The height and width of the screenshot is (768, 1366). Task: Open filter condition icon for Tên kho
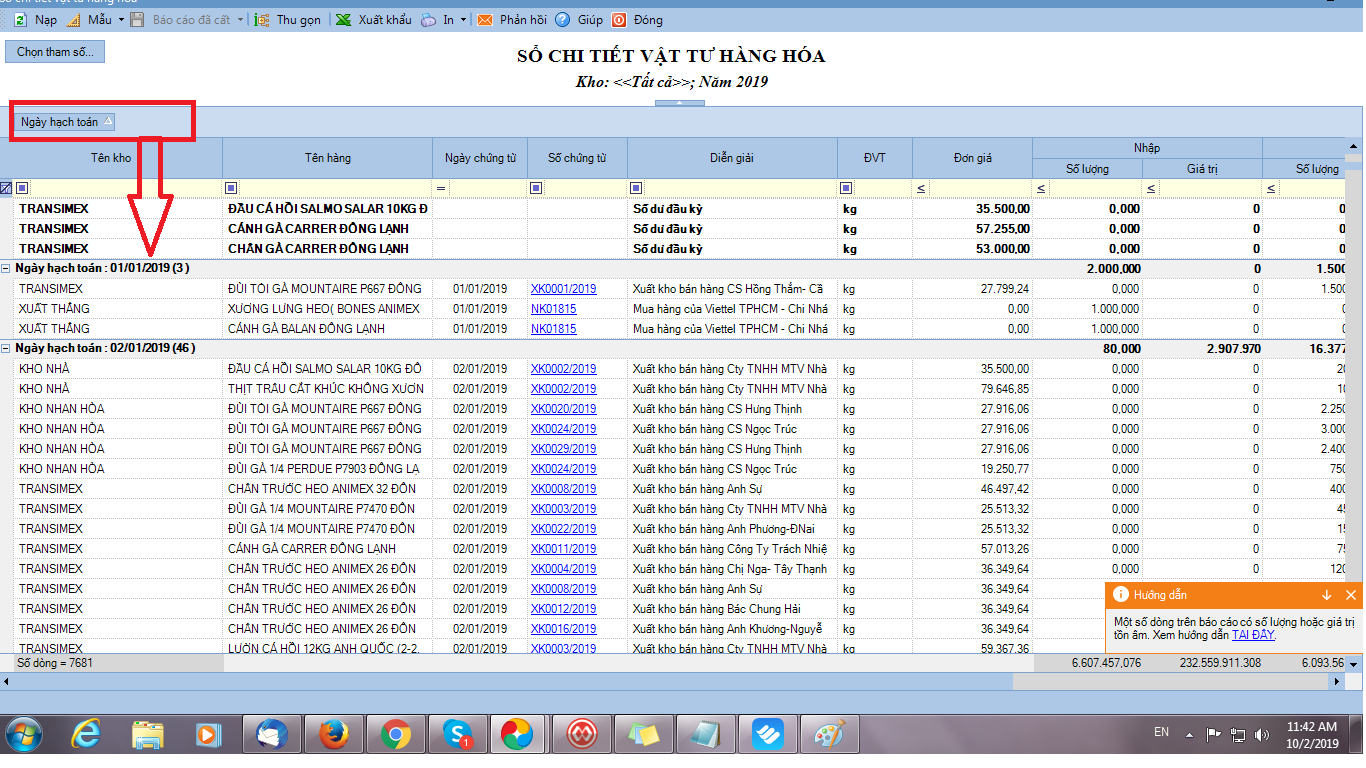(23, 187)
